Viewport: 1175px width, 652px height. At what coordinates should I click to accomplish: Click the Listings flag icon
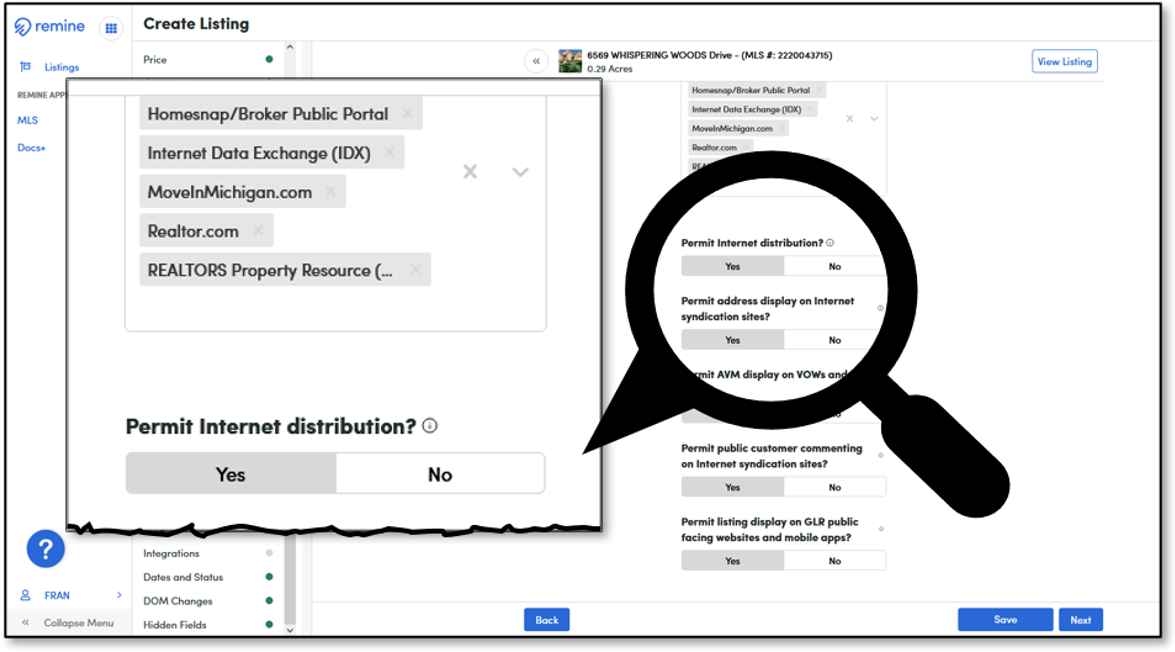pyautogui.click(x=25, y=67)
